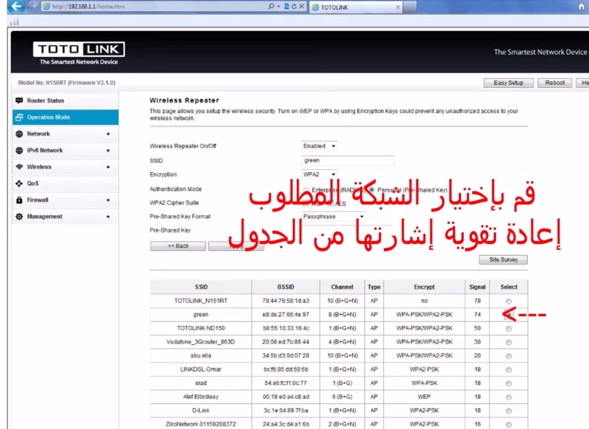The width and height of the screenshot is (589, 429).
Task: Expand the Network submenu arrow
Action: tap(108, 134)
